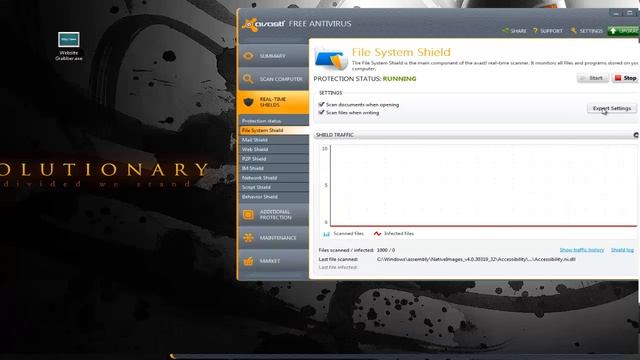Click the Support question mark icon
This screenshot has width=640, height=360.
(535, 31)
